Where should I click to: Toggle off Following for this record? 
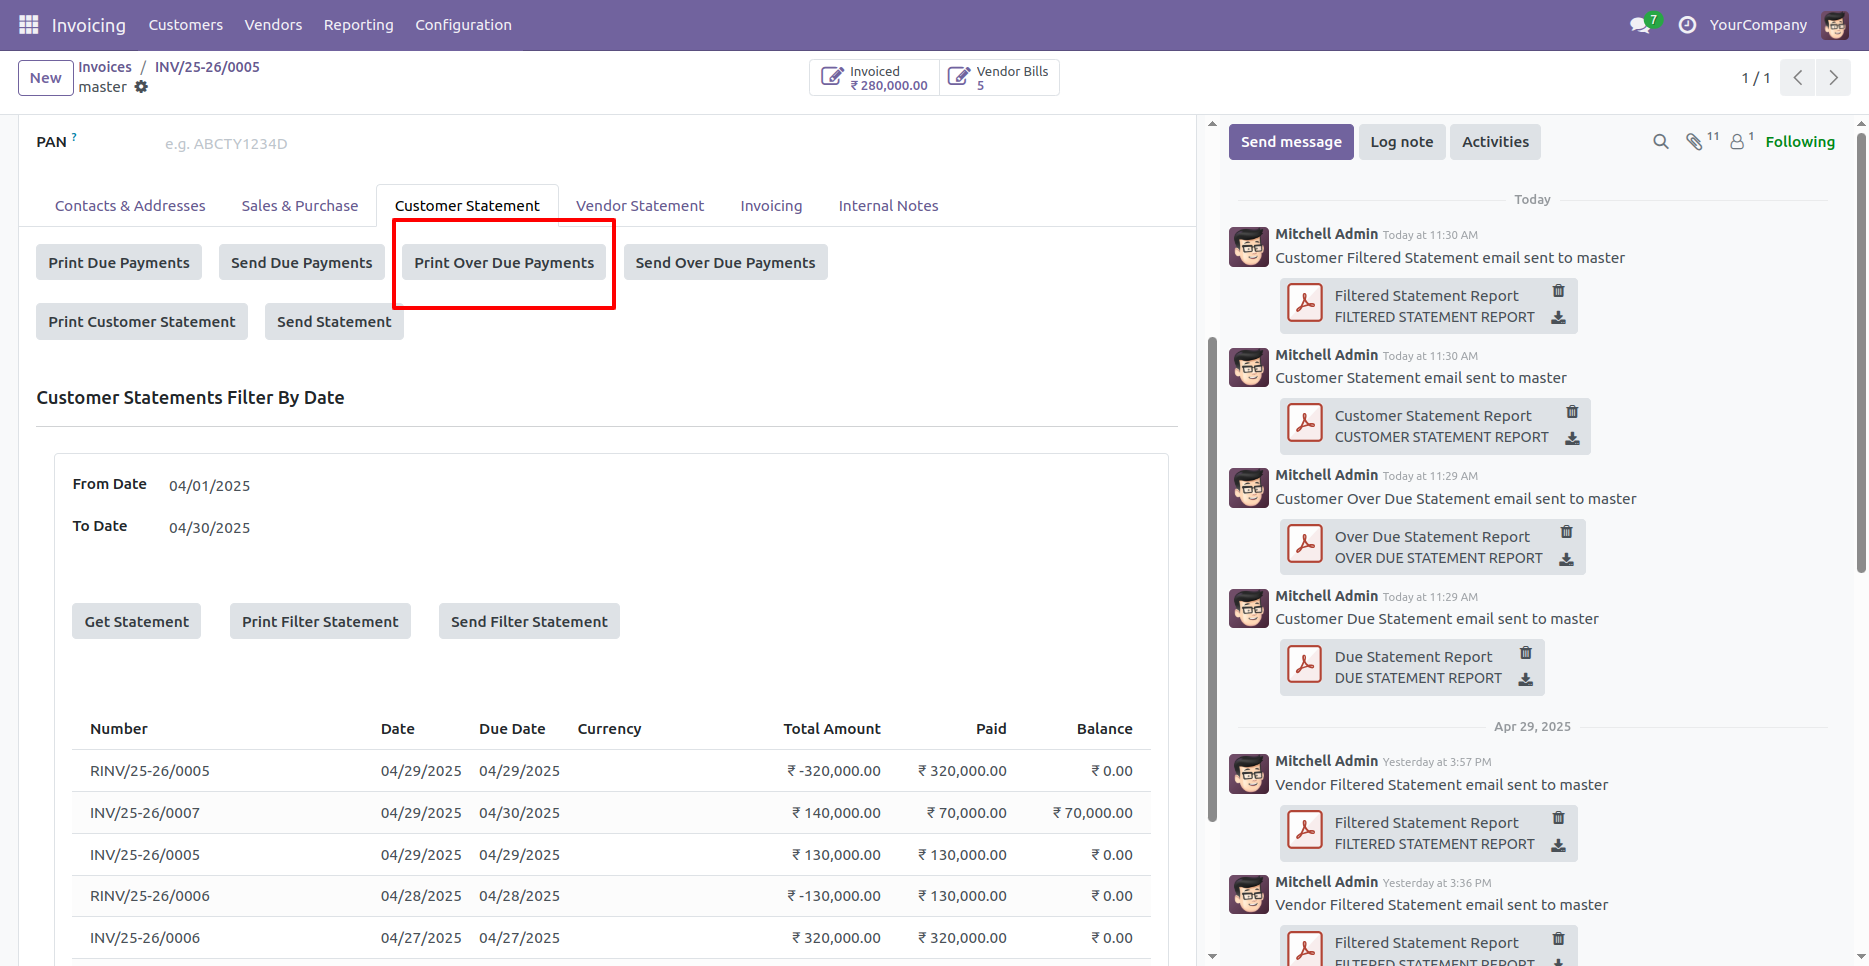click(1799, 141)
